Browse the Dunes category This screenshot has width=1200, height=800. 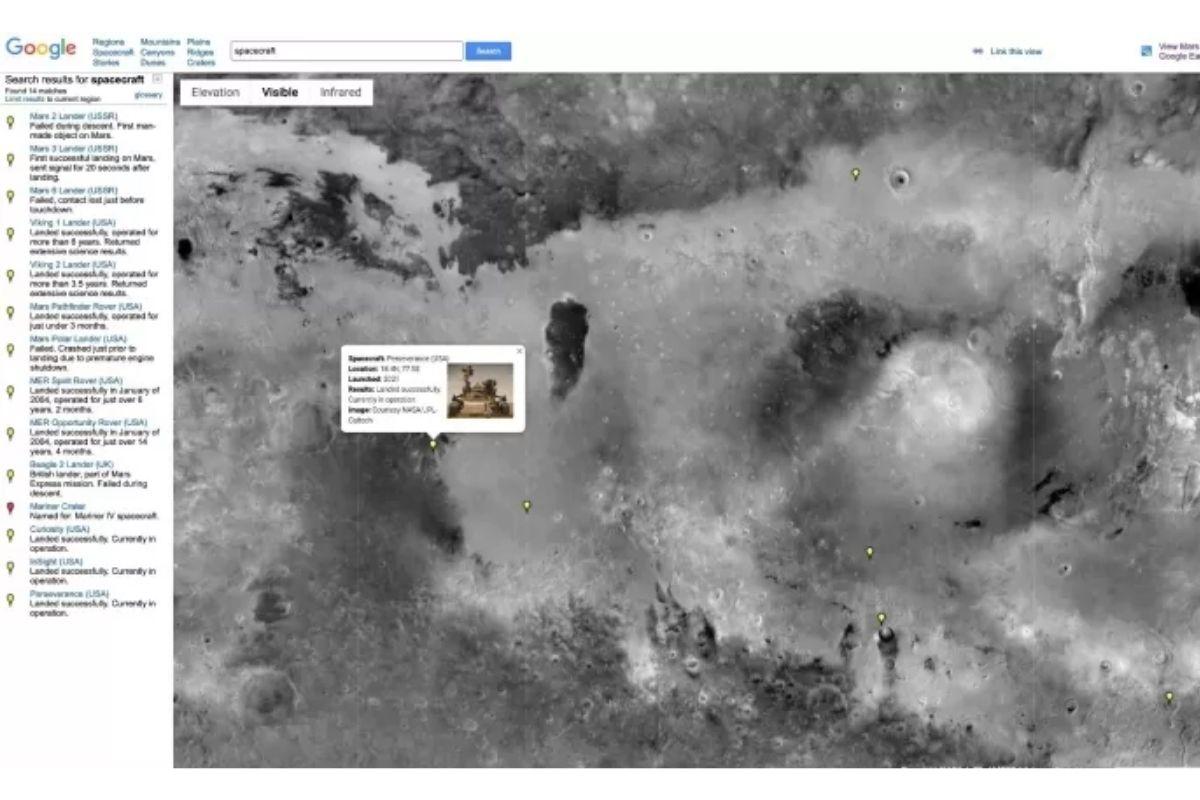153,62
